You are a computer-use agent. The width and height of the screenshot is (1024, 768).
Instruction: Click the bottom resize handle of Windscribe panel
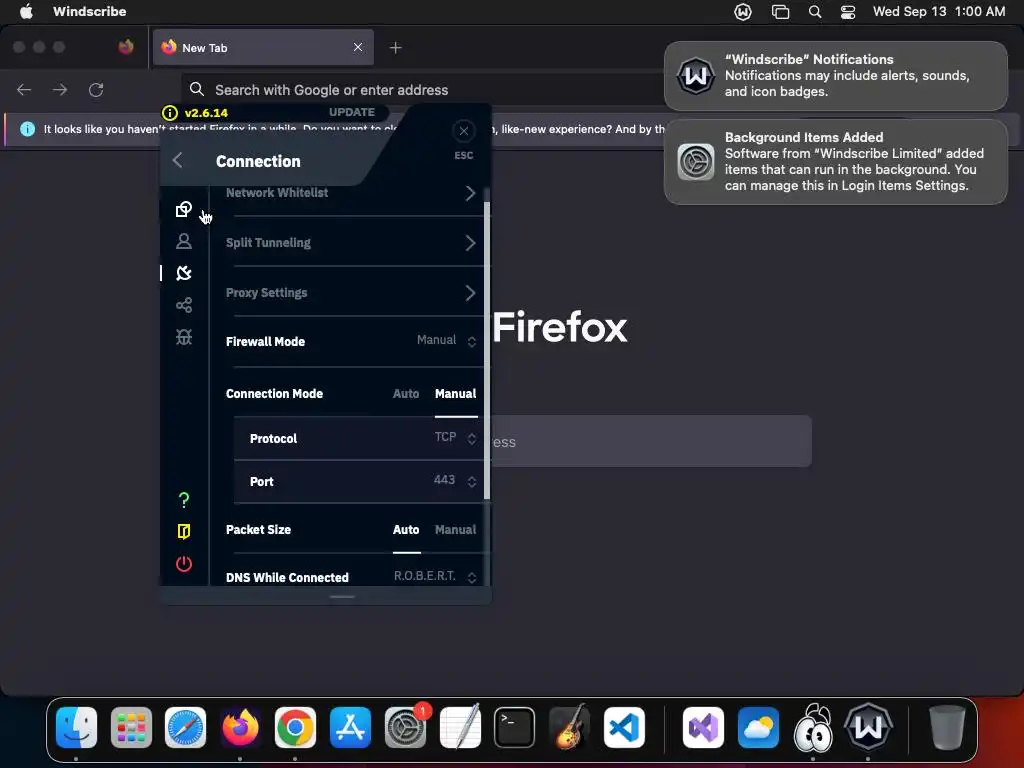pyautogui.click(x=342, y=596)
